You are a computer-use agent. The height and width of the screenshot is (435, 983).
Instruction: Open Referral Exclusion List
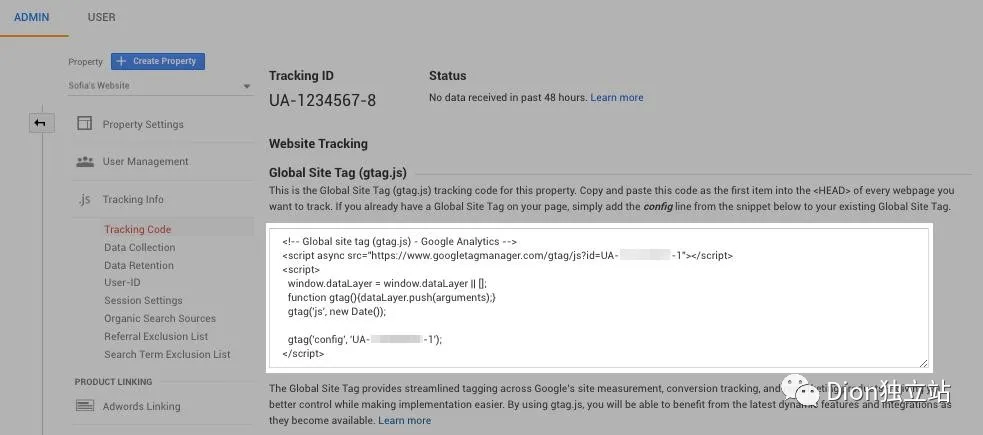click(x=156, y=337)
